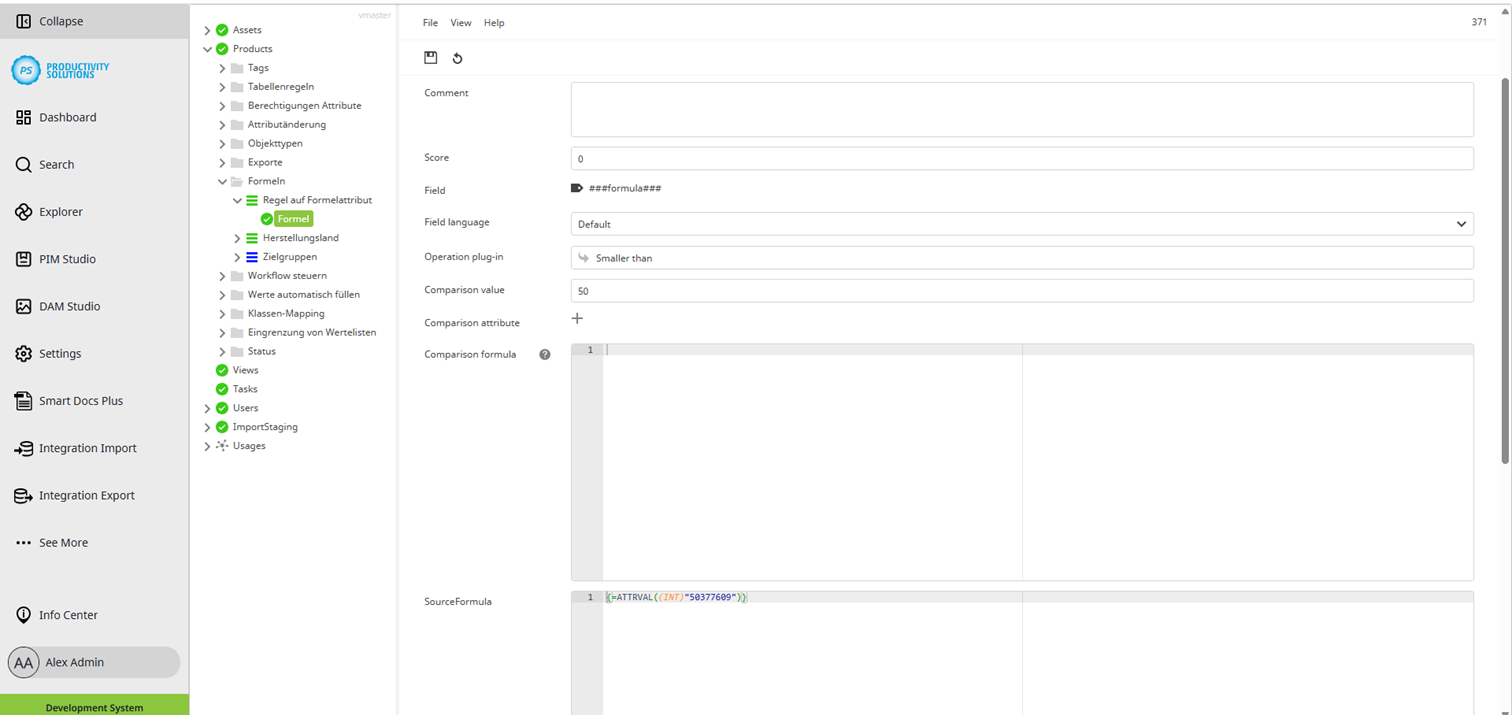The image size is (1512, 715).
Task: Select the Attributänderung folder
Action: 287,125
